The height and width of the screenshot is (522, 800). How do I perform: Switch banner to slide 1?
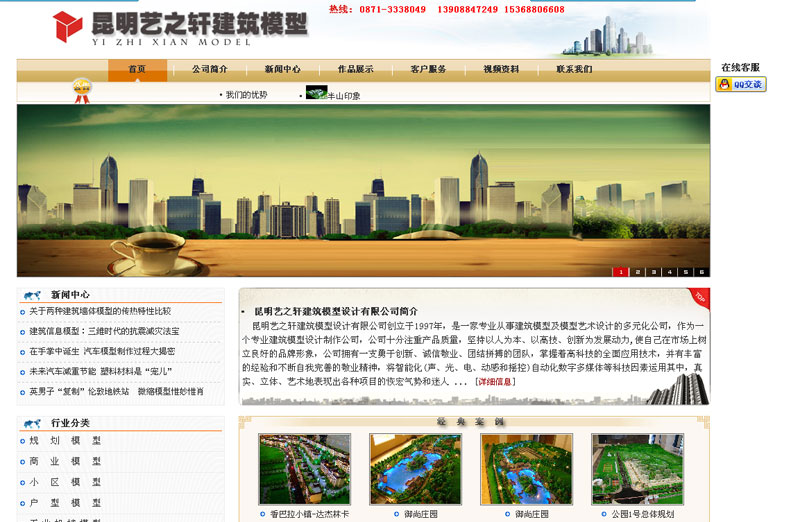[x=620, y=271]
